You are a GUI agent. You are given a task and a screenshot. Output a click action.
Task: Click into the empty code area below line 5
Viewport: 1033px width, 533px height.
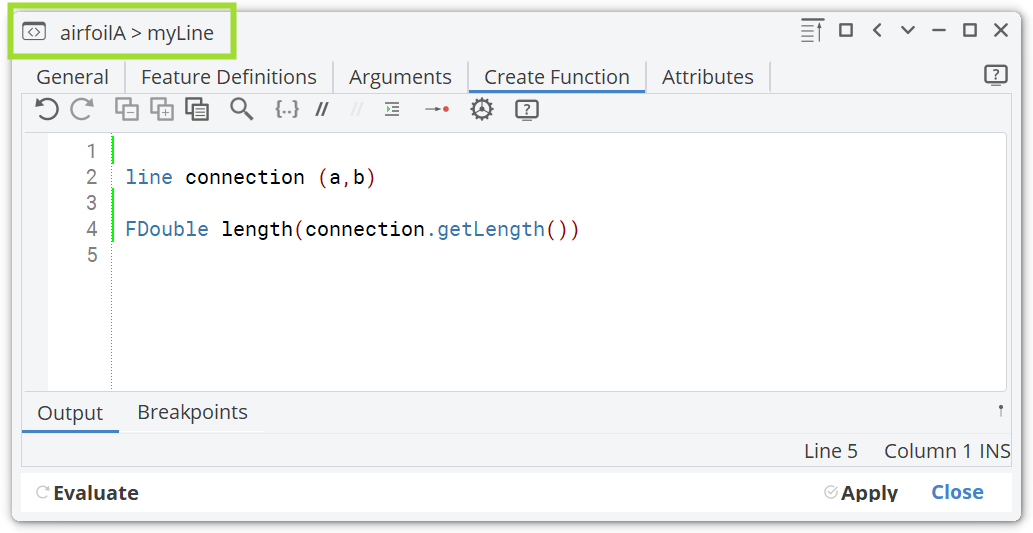[x=560, y=326]
